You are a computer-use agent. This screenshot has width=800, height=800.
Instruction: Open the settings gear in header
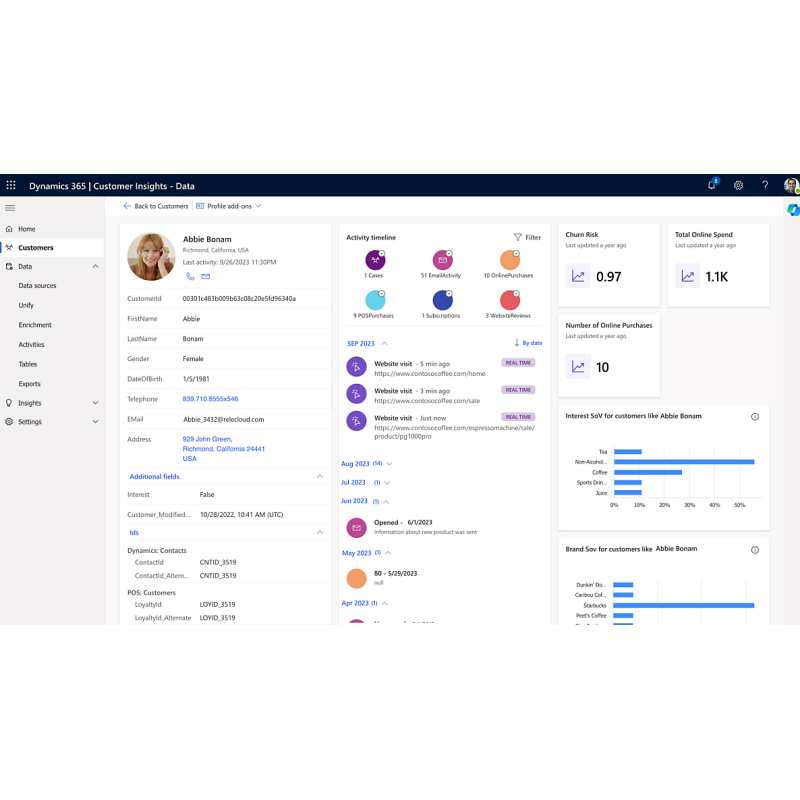pos(738,185)
